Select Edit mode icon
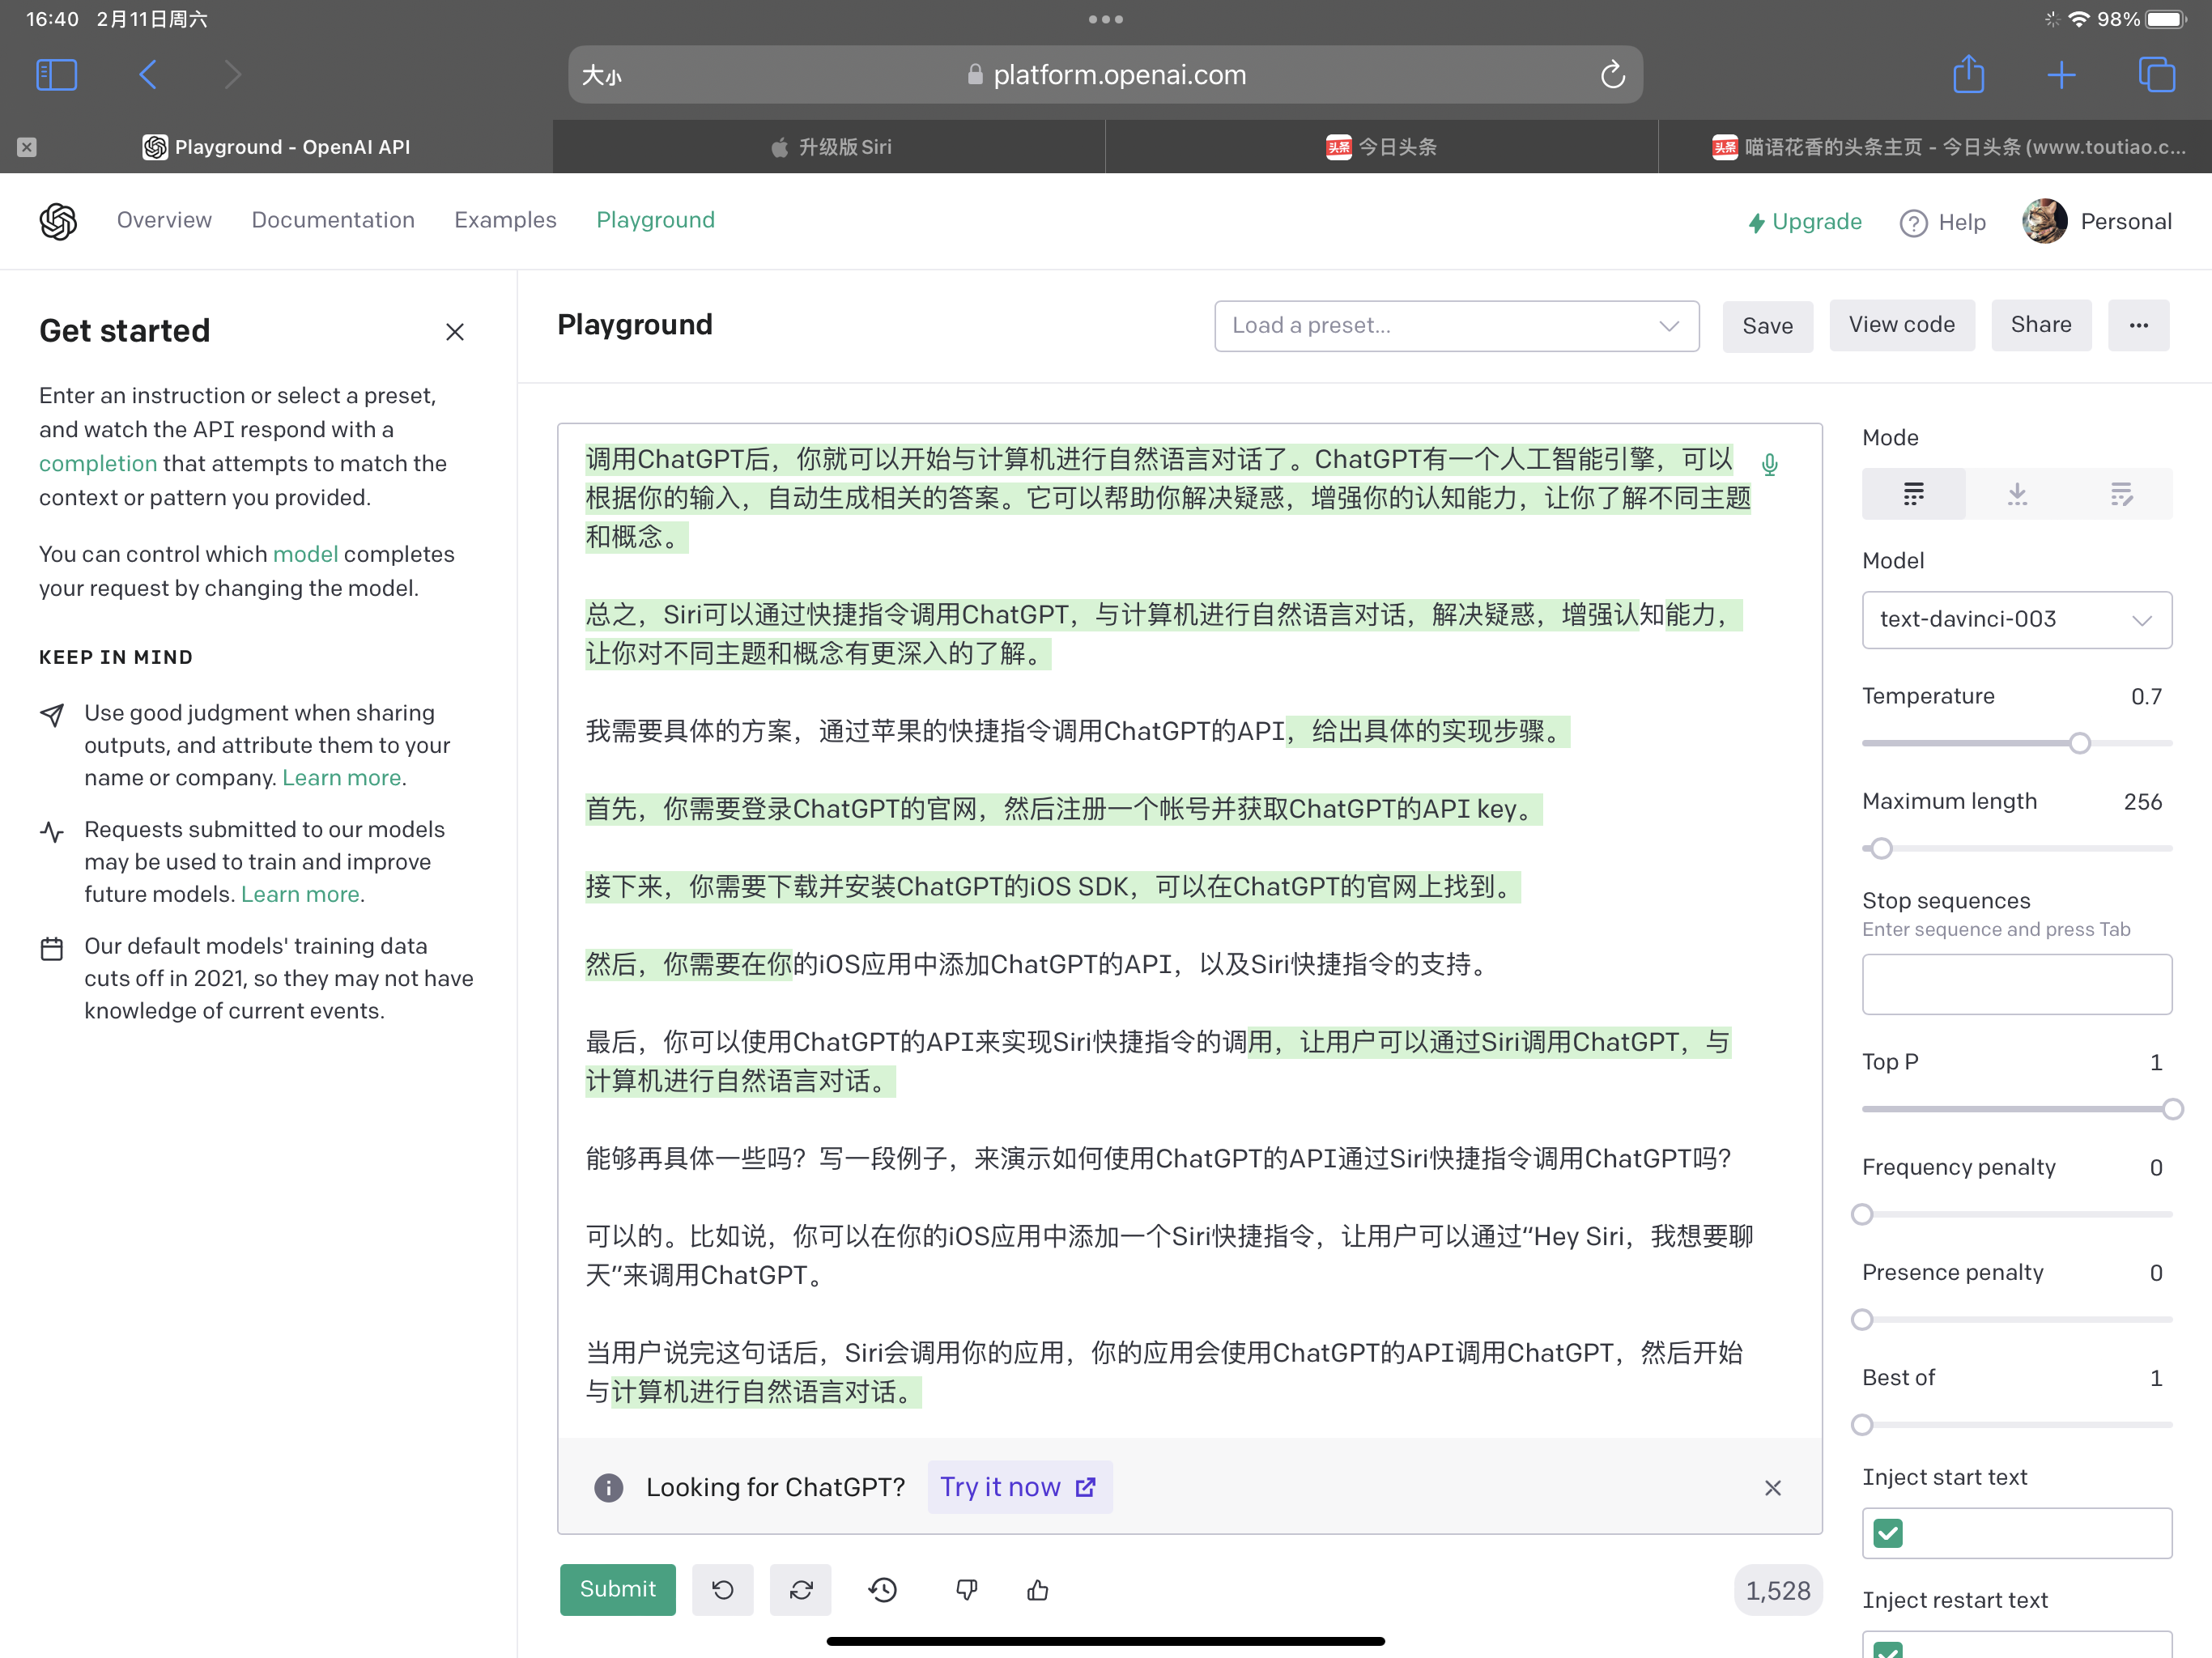 coord(2121,494)
